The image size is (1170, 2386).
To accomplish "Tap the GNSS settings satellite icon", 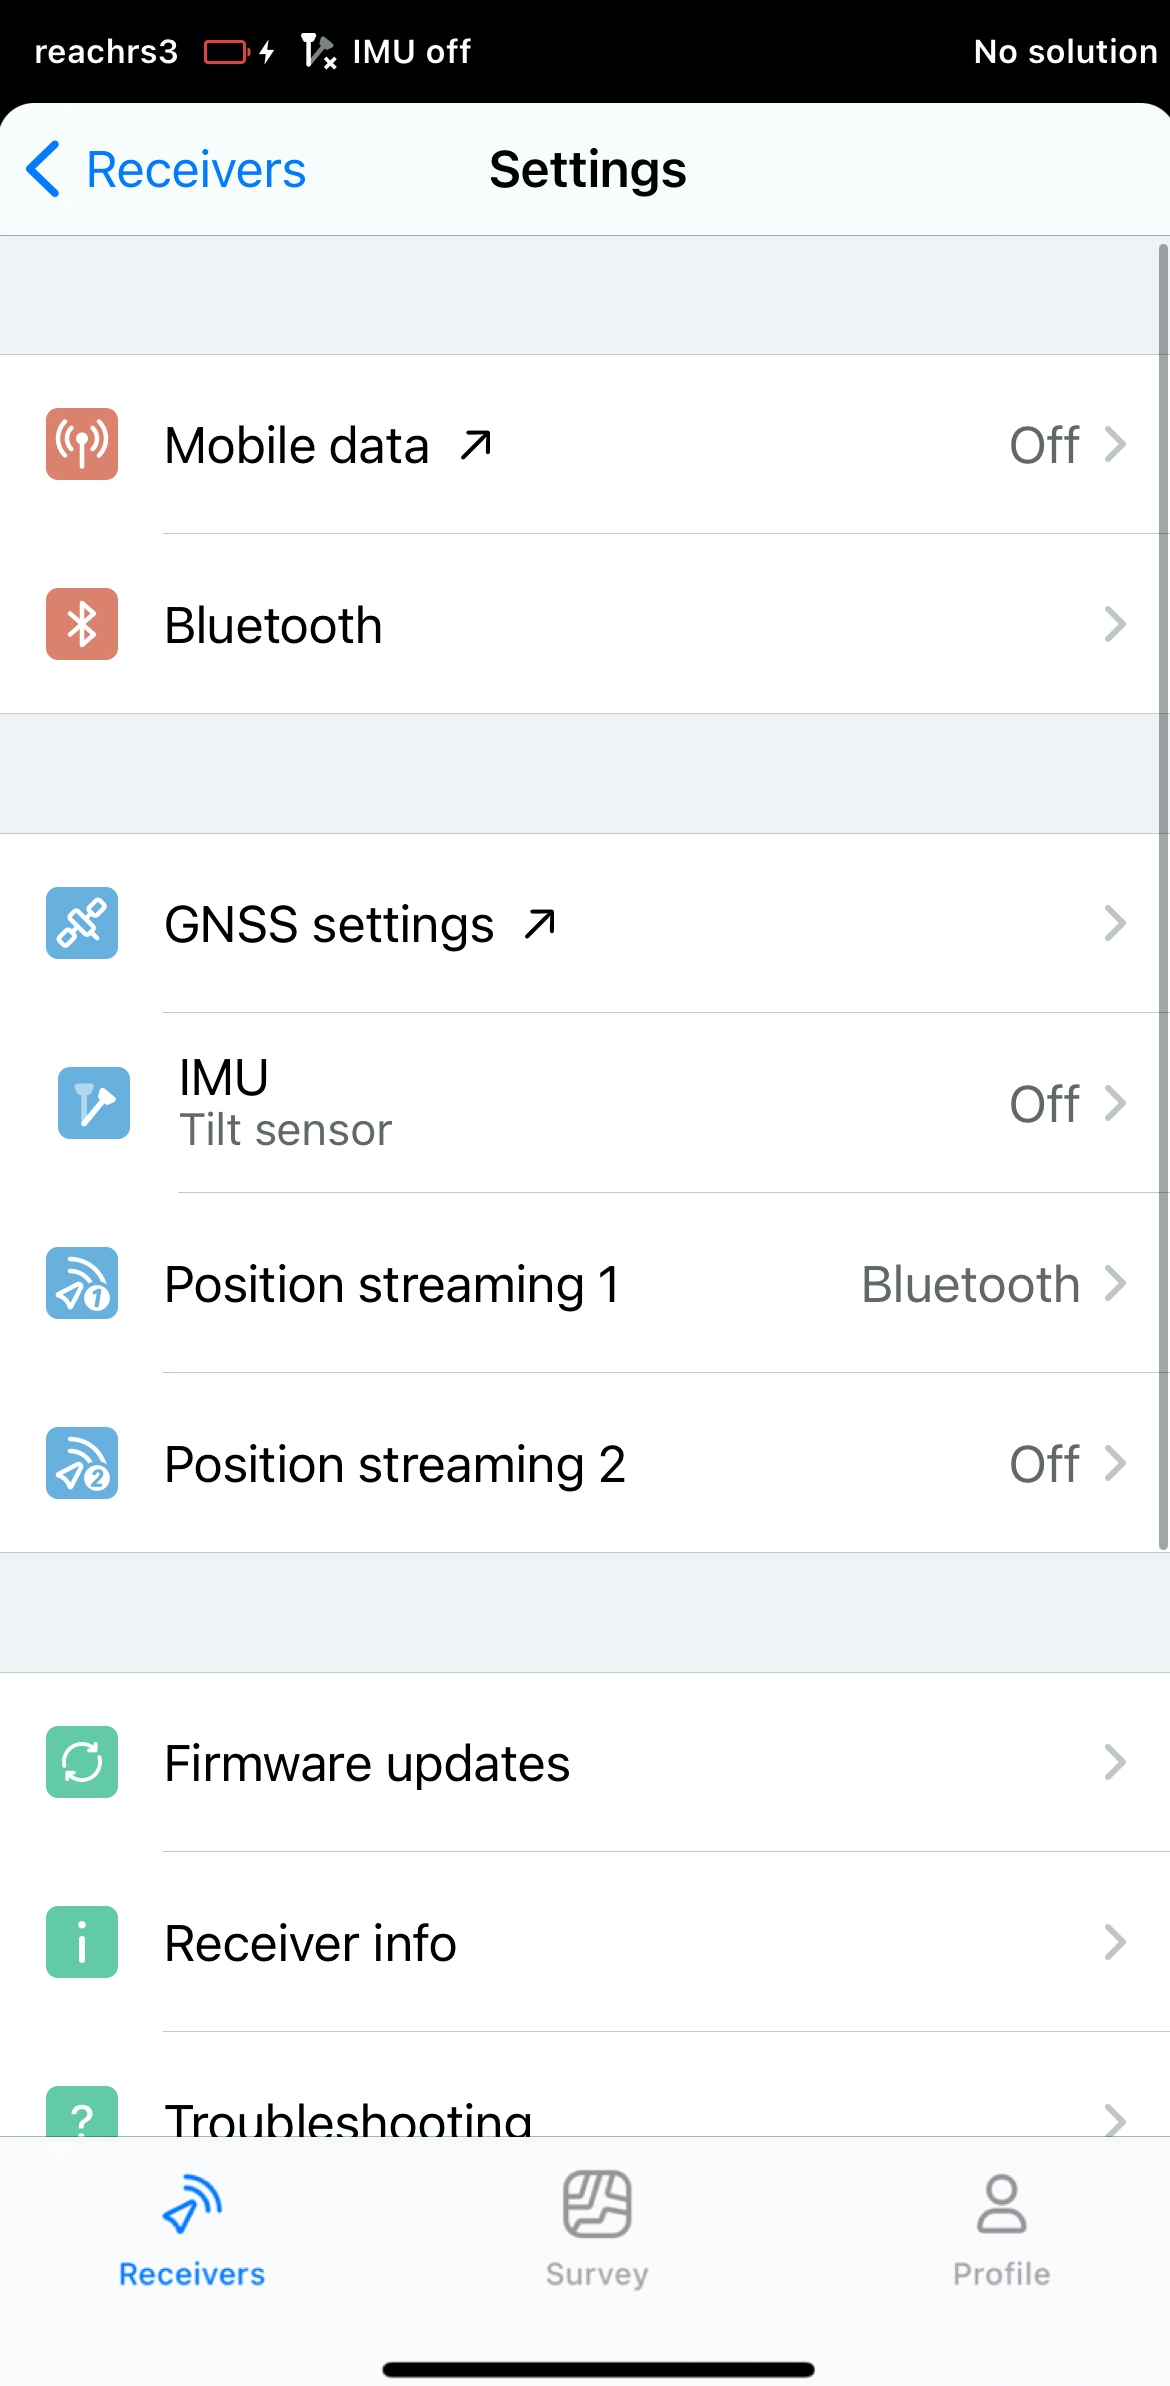I will [x=82, y=923].
